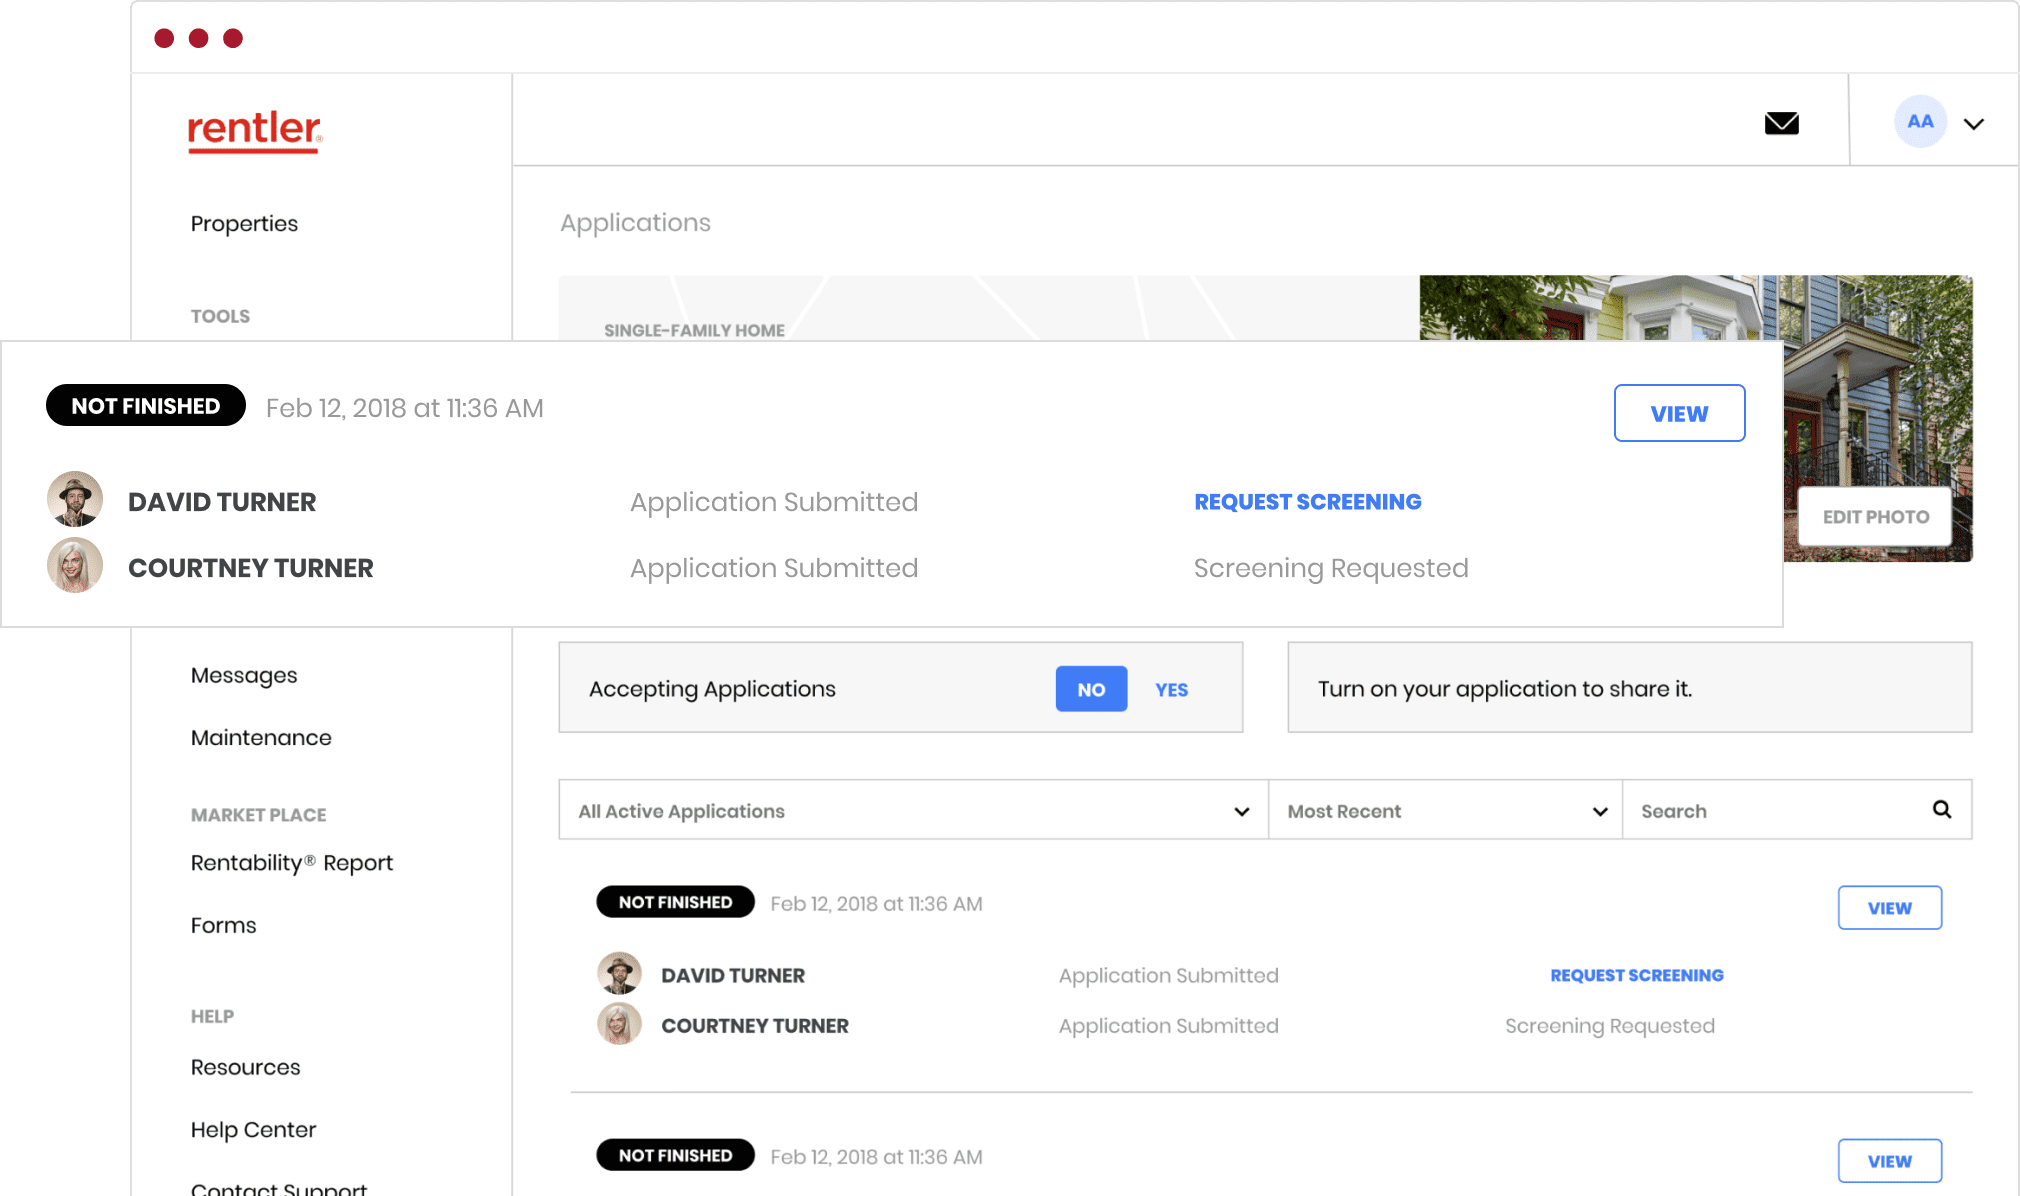Open Maintenance from the sidebar
This screenshot has height=1196, width=2020.
[260, 737]
